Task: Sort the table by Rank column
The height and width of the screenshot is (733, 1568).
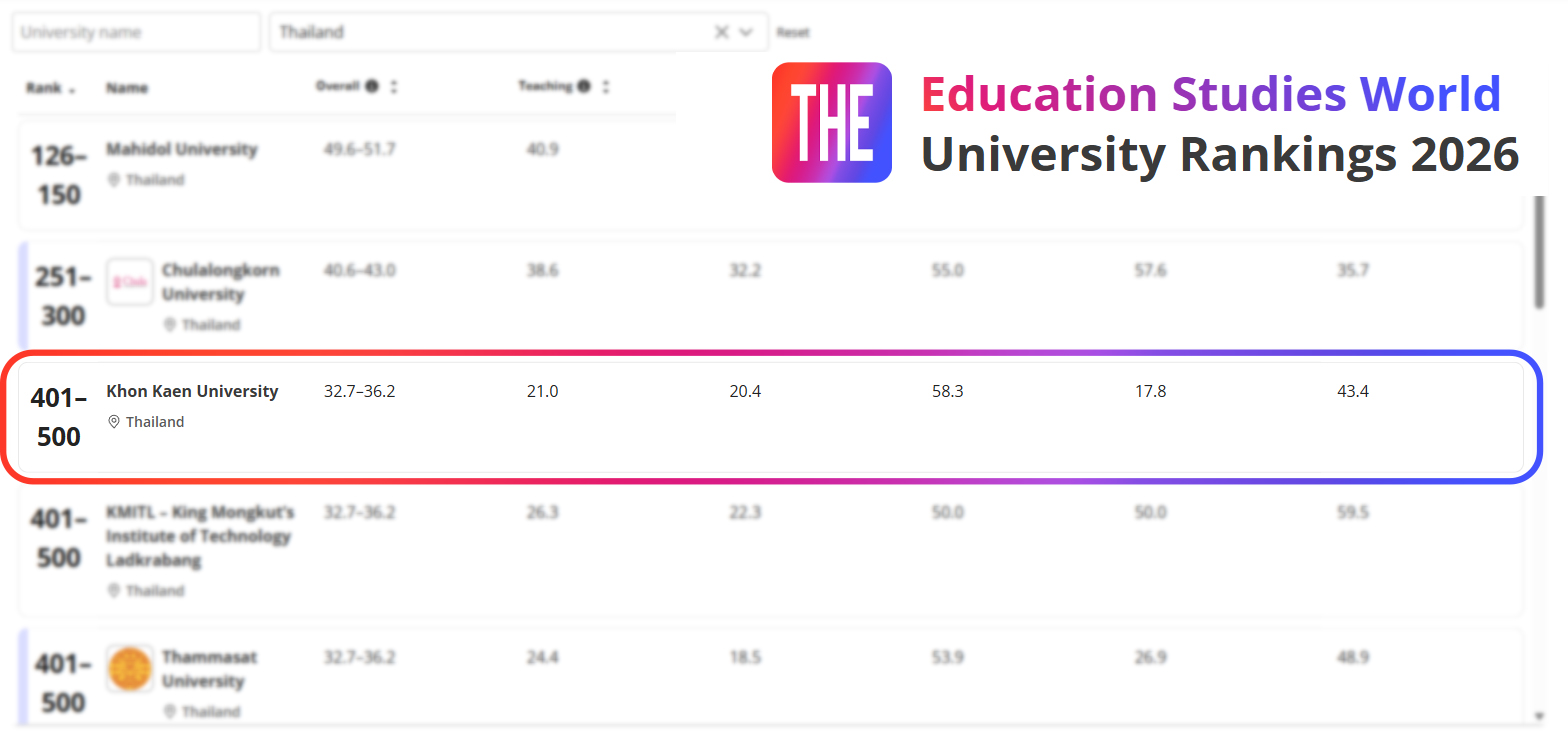Action: pyautogui.click(x=50, y=88)
